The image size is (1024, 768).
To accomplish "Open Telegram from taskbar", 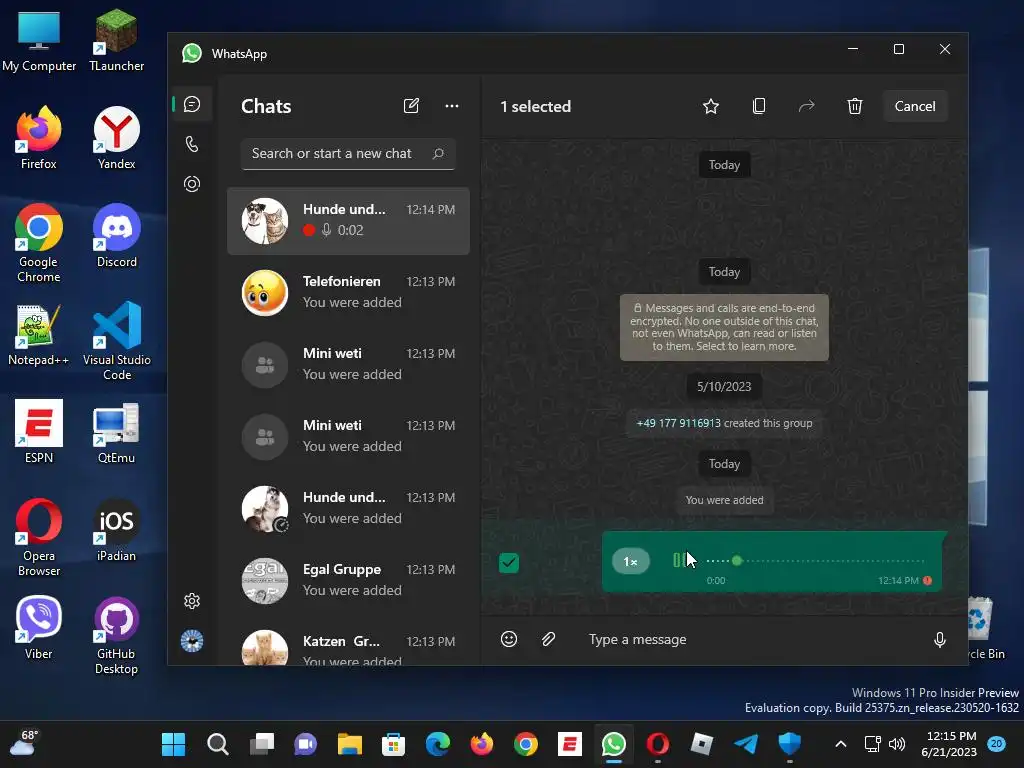I will tap(746, 744).
